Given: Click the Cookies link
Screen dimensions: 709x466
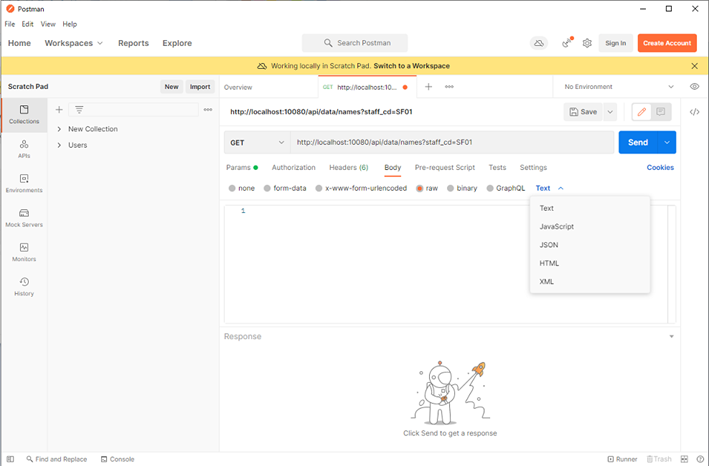Looking at the screenshot, I should point(660,168).
